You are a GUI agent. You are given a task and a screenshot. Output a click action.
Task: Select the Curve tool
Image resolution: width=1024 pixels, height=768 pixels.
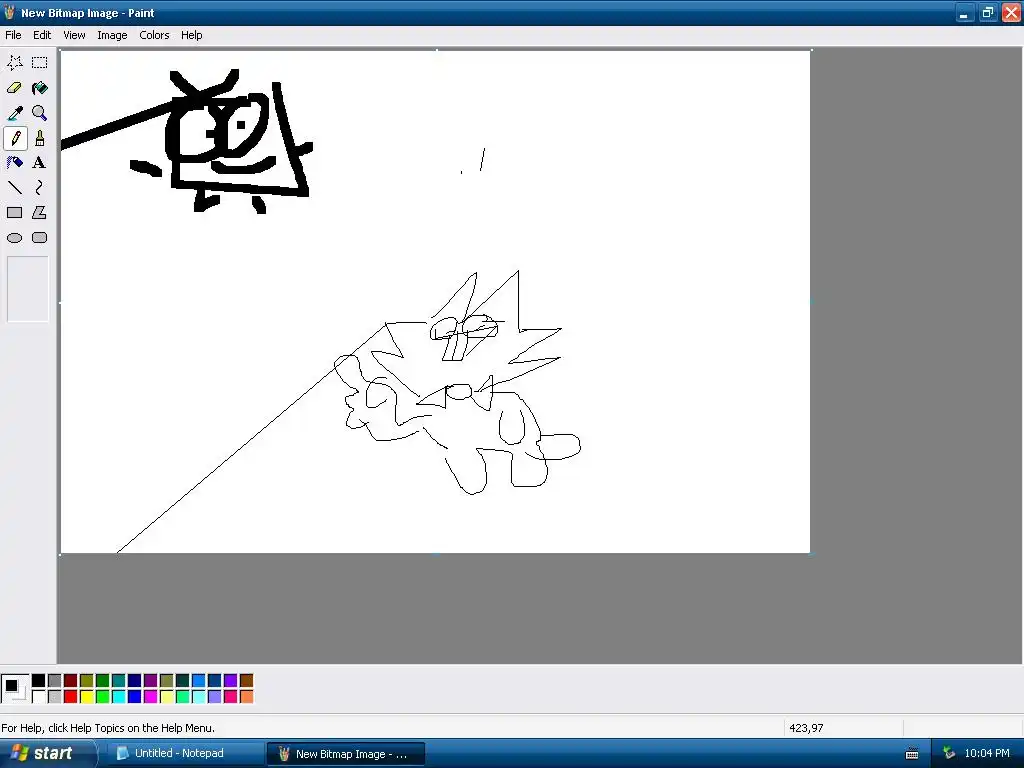(x=40, y=188)
